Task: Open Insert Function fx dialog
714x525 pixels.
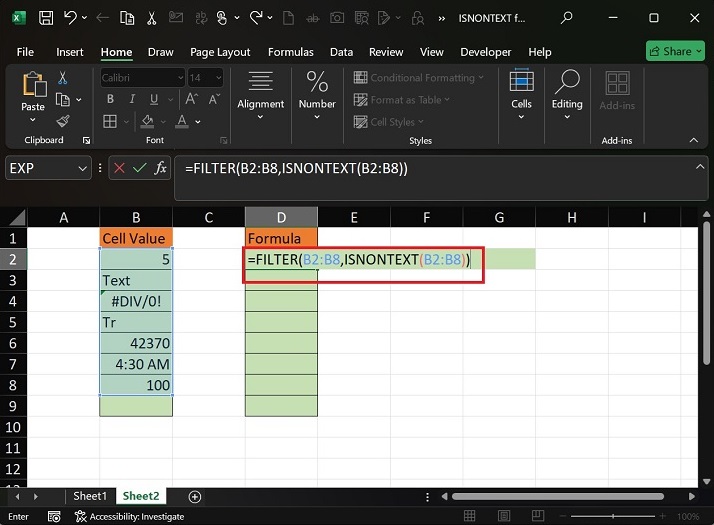Action: (160, 169)
